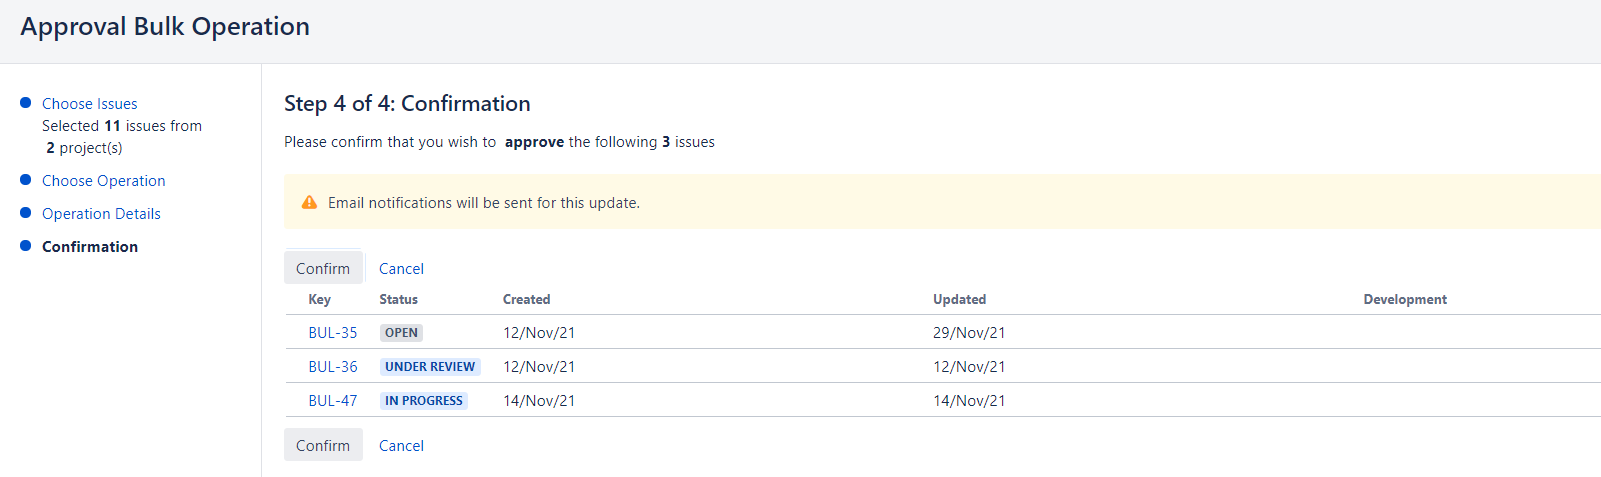Open the Choose Issues step

pyautogui.click(x=90, y=103)
